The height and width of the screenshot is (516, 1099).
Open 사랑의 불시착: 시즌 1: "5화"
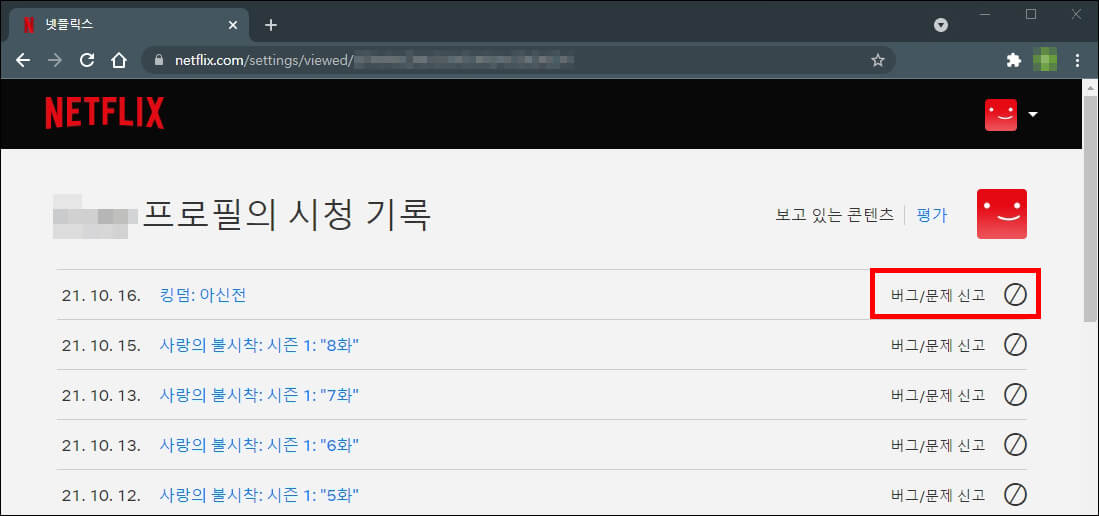click(259, 494)
